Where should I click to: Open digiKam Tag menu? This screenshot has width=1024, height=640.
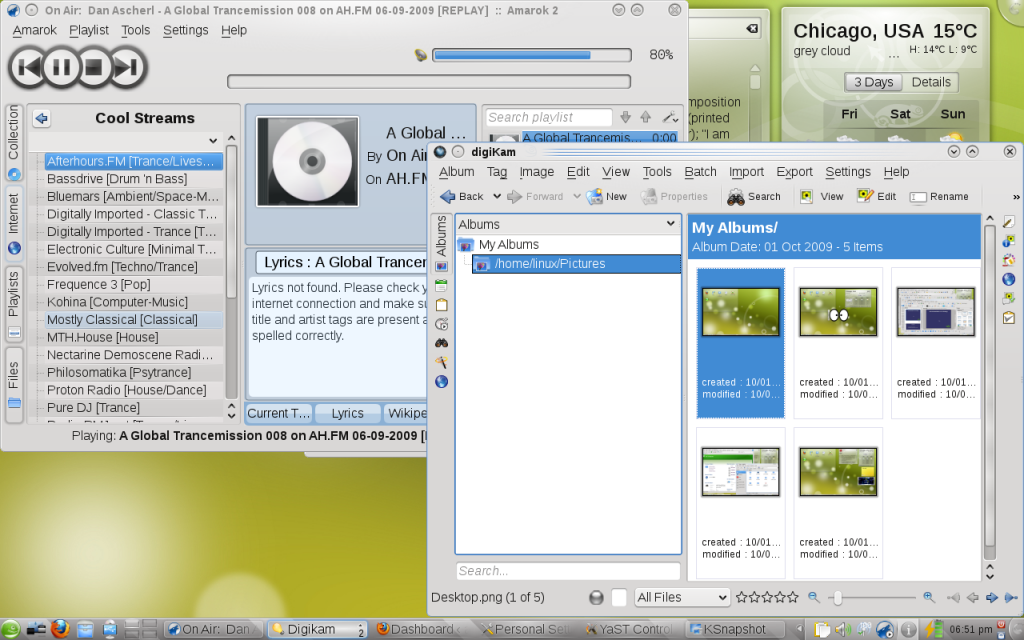click(496, 172)
